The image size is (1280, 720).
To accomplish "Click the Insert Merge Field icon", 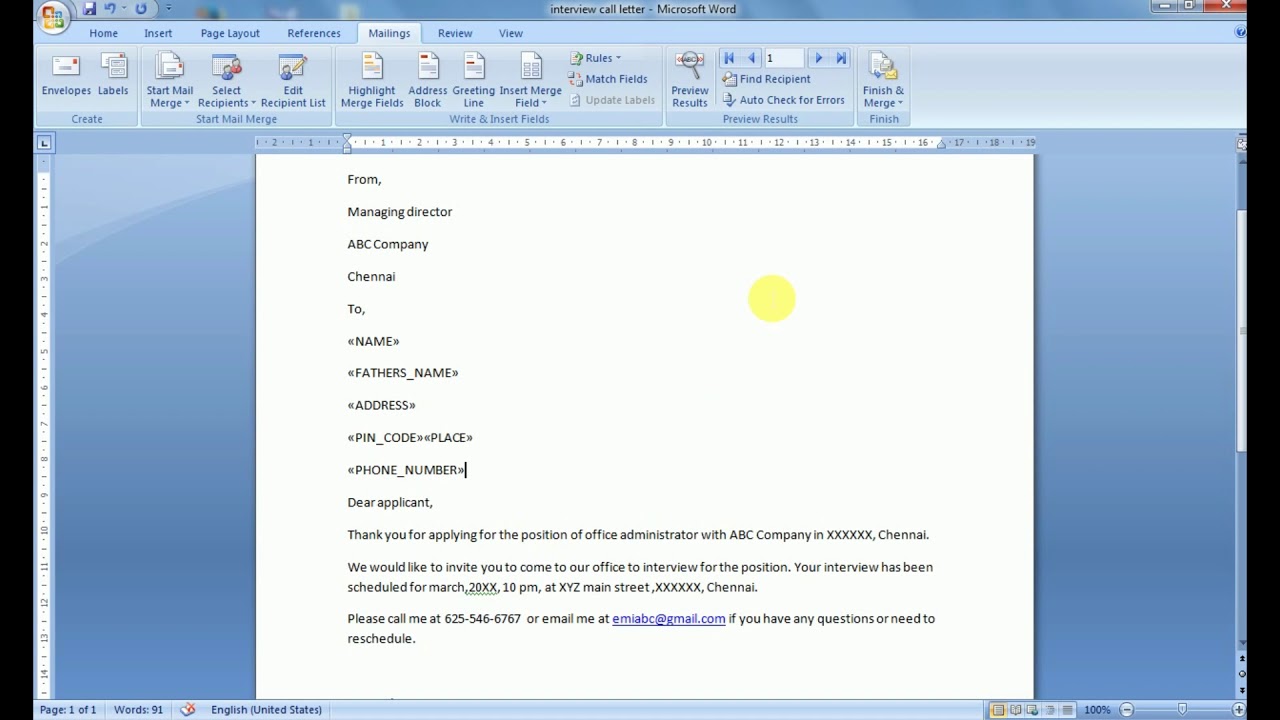I will pos(531,68).
